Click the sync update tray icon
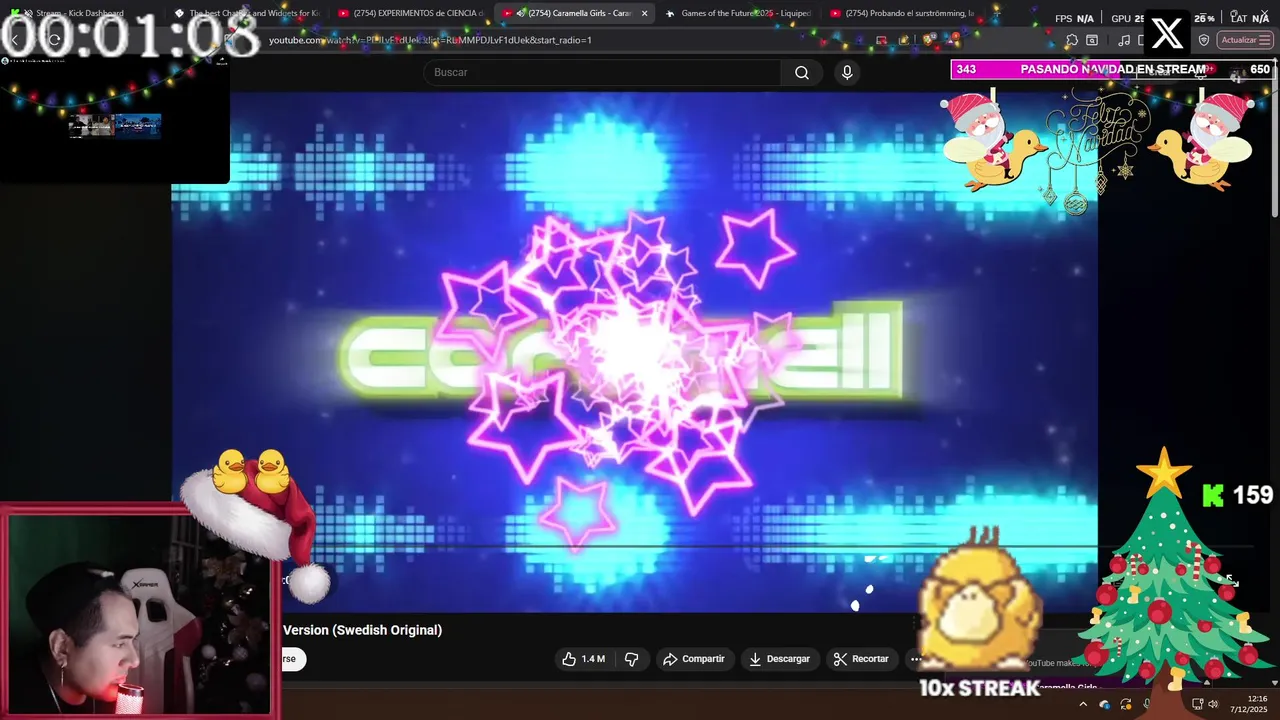The height and width of the screenshot is (720, 1280). 1126,704
